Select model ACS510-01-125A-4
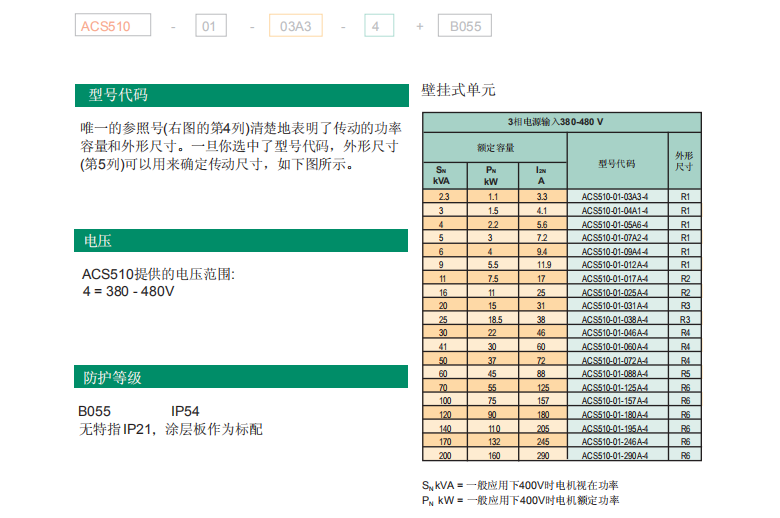 [615, 387]
